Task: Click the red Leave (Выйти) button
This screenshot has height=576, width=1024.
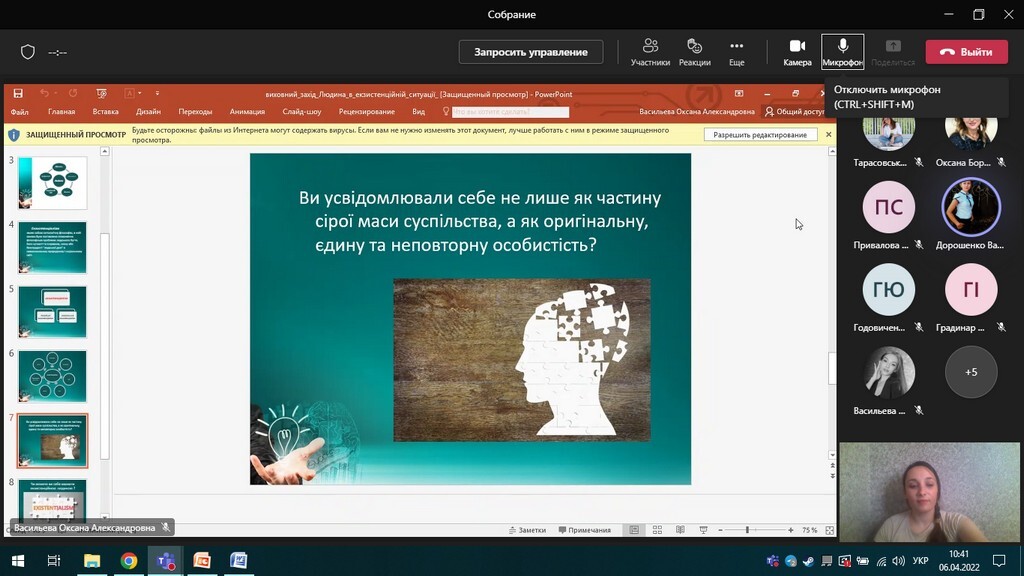Action: coord(966,52)
